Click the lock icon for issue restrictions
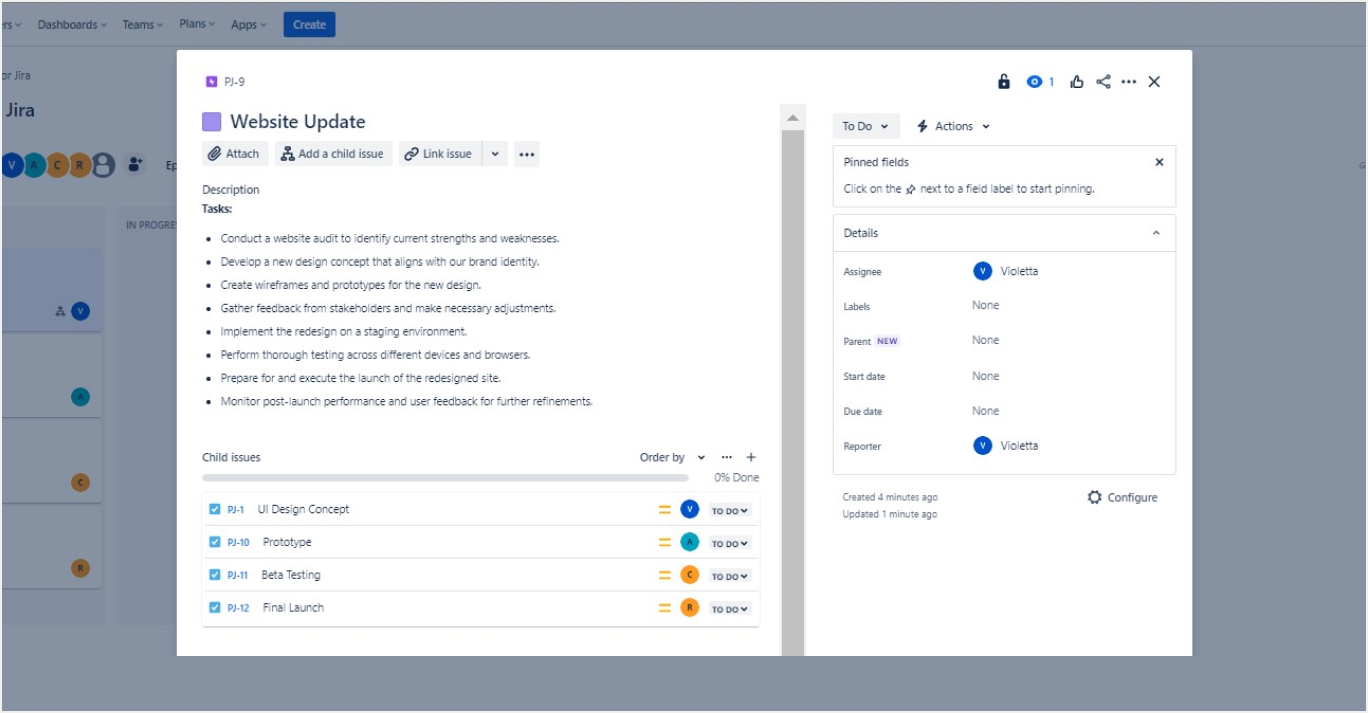Image resolution: width=1368 pixels, height=713 pixels. pyautogui.click(x=1004, y=82)
